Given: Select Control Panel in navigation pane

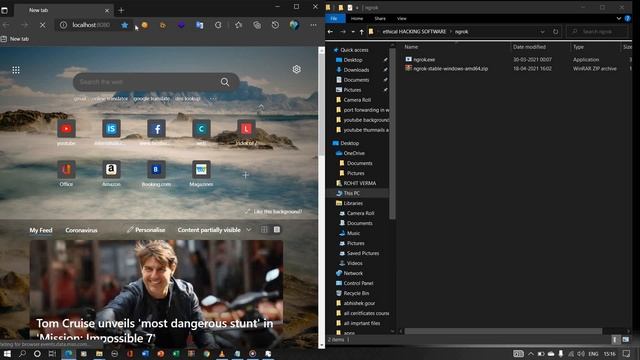Looking at the screenshot, I should tap(358, 283).
